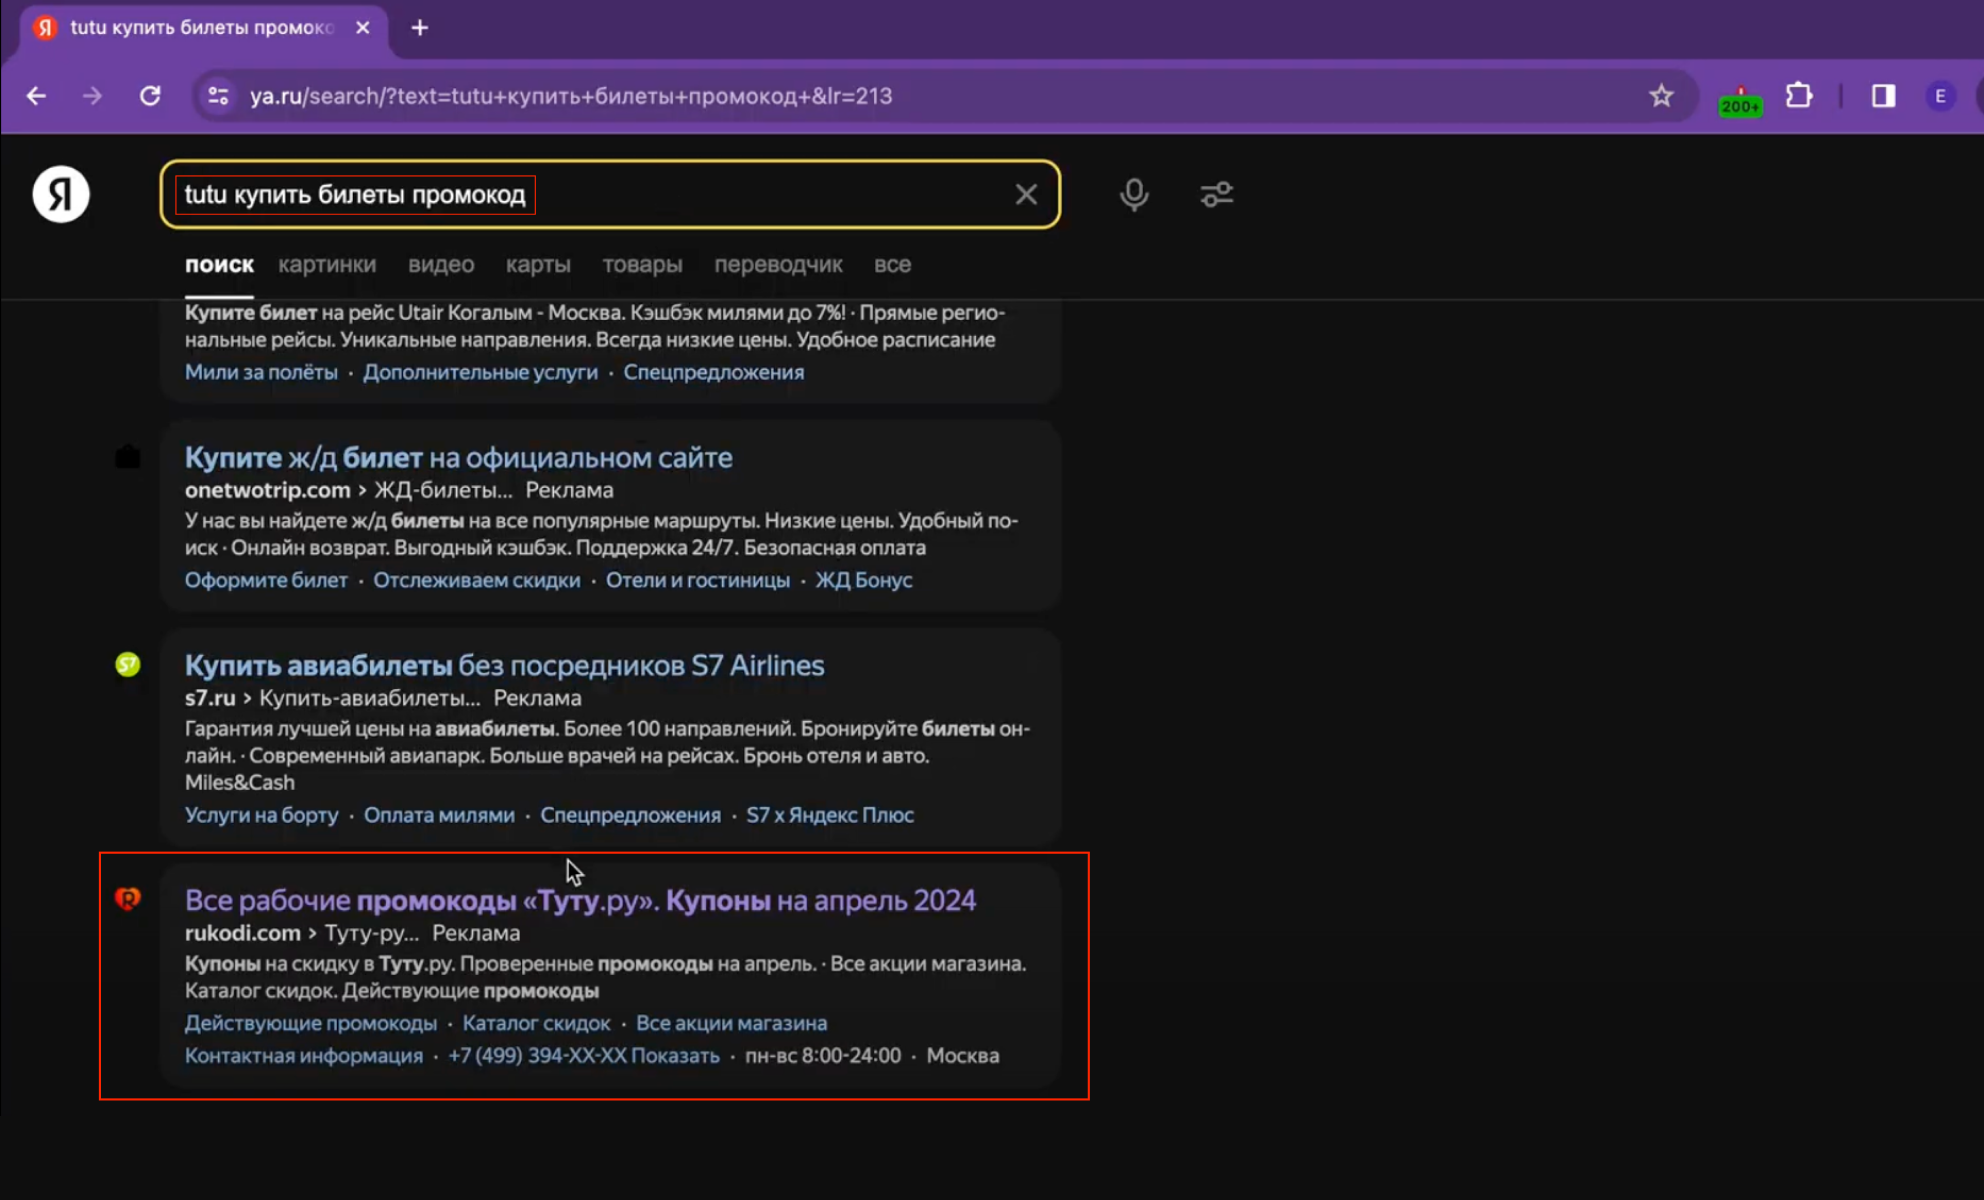Open site information icon in address bar

point(218,96)
